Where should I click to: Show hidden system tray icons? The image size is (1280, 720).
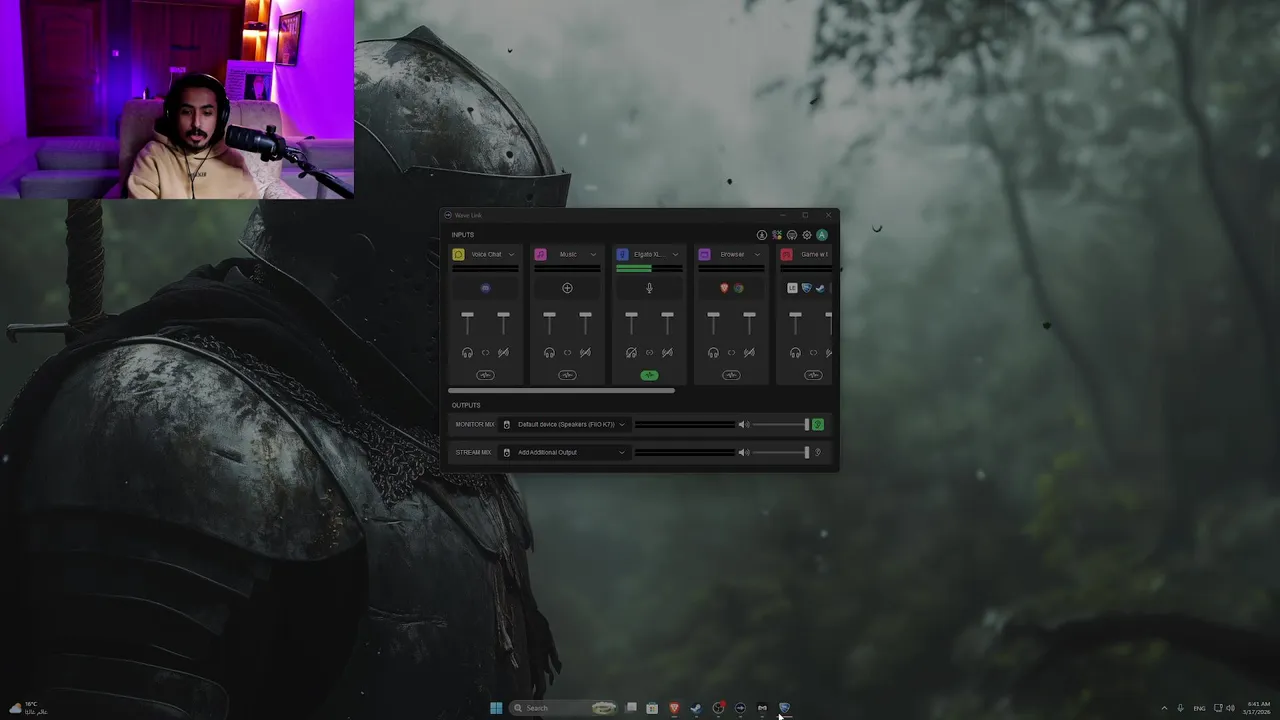pos(1164,708)
